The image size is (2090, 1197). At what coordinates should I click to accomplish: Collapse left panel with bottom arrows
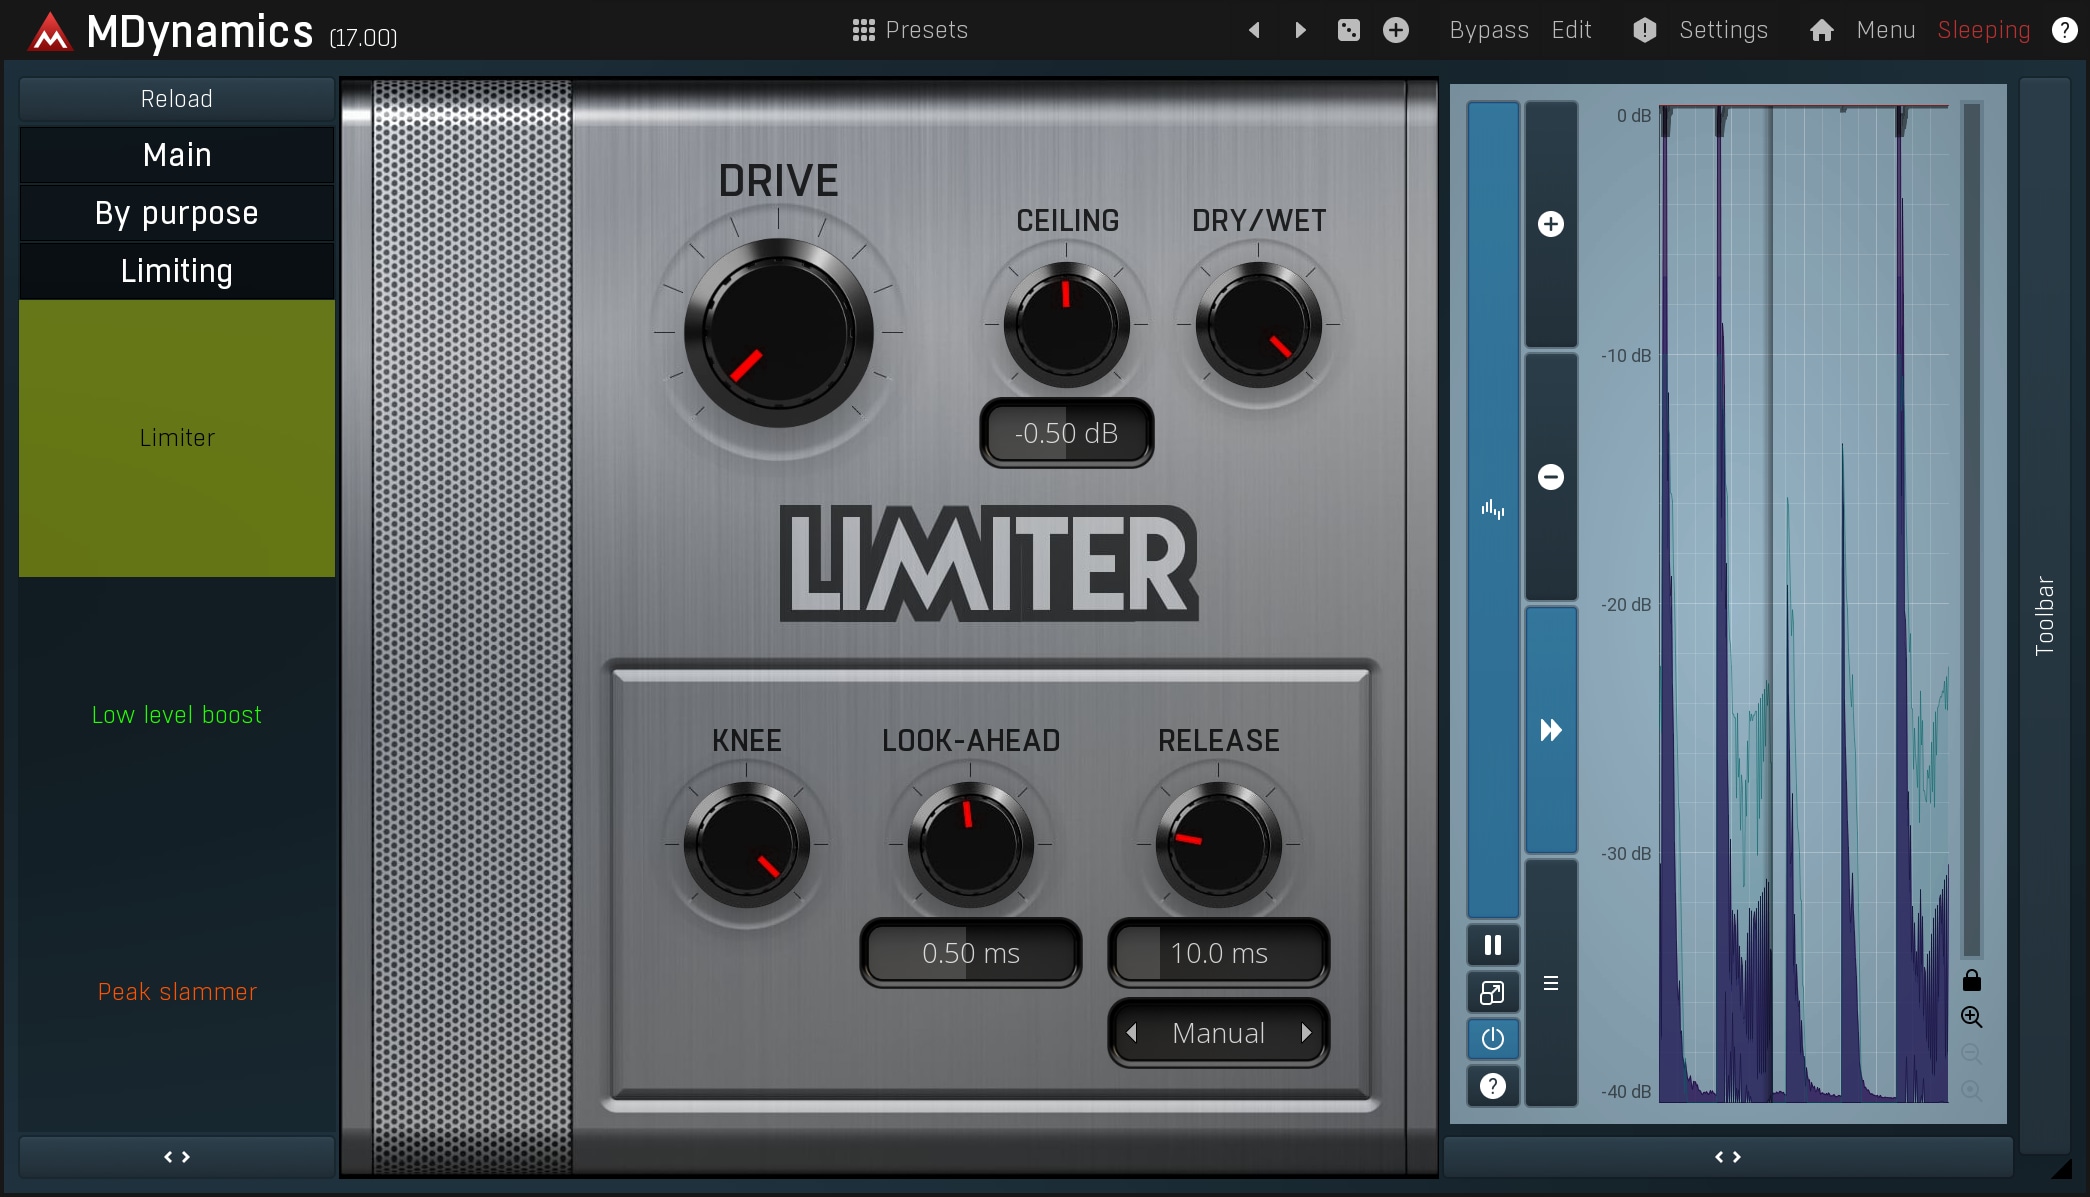point(177,1157)
